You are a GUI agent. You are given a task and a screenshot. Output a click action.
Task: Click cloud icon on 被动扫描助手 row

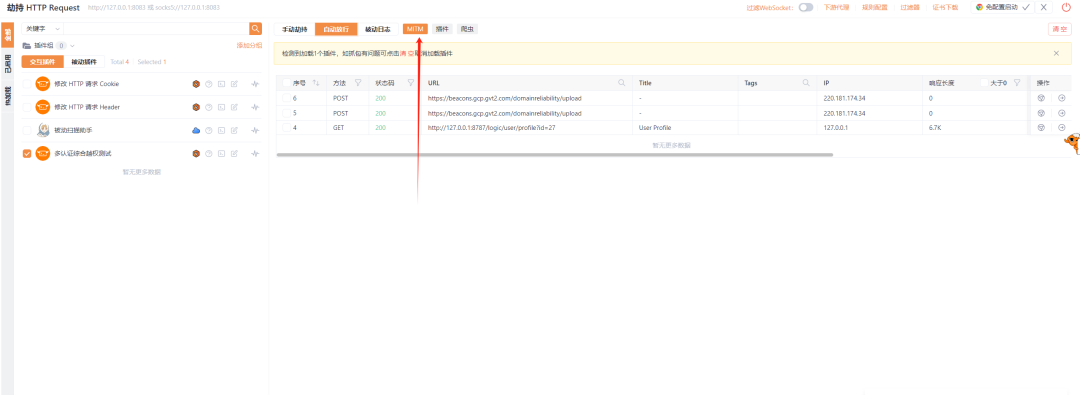[196, 130]
